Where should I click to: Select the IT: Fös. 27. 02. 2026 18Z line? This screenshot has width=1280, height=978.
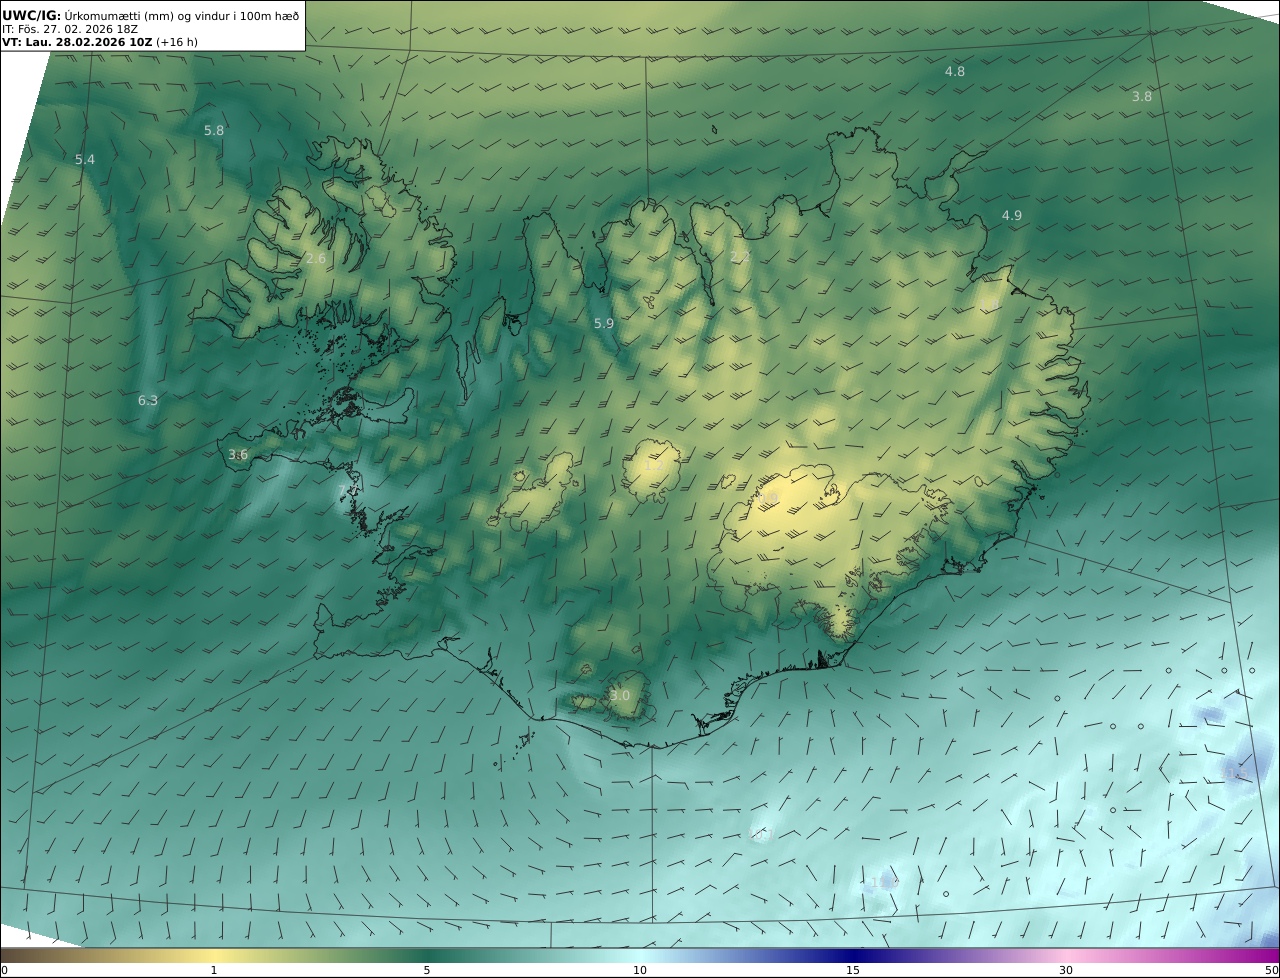[x=69, y=29]
